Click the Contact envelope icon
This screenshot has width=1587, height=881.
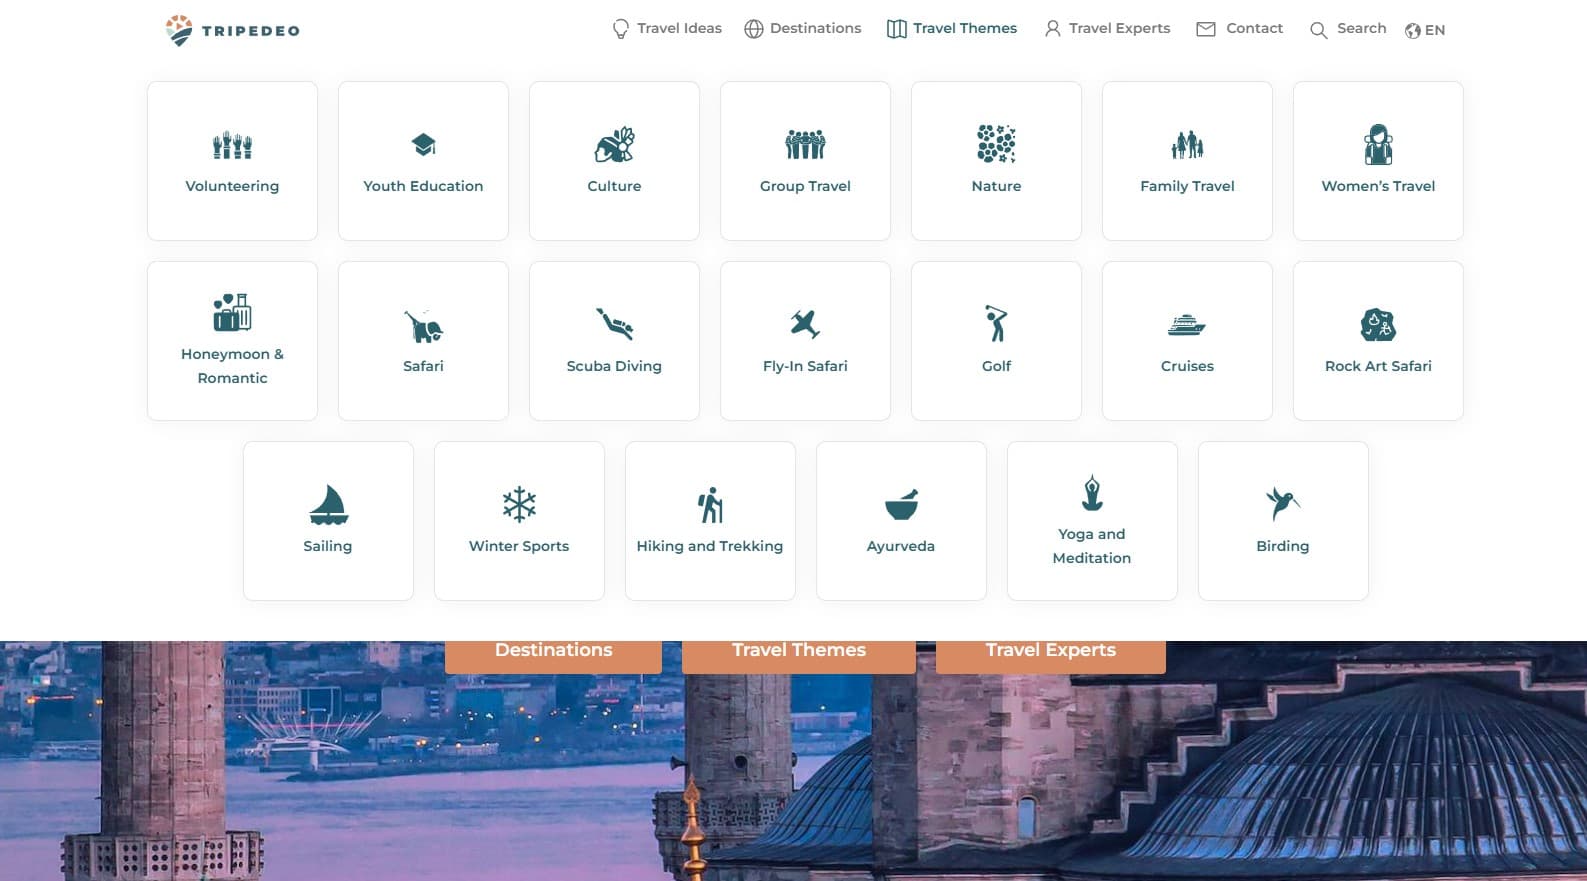tap(1206, 29)
